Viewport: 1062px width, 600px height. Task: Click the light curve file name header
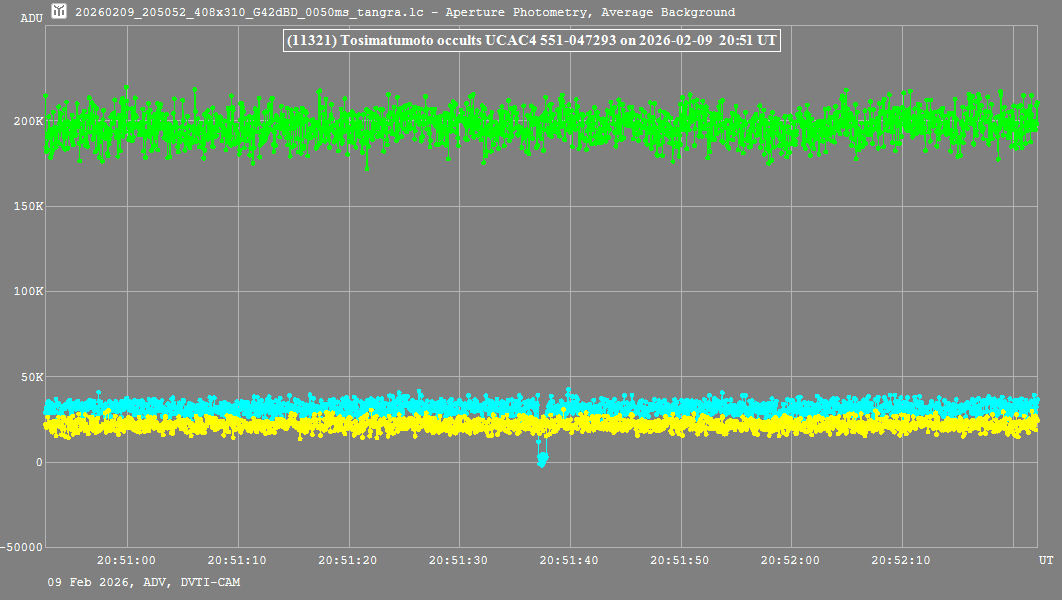pos(405,13)
